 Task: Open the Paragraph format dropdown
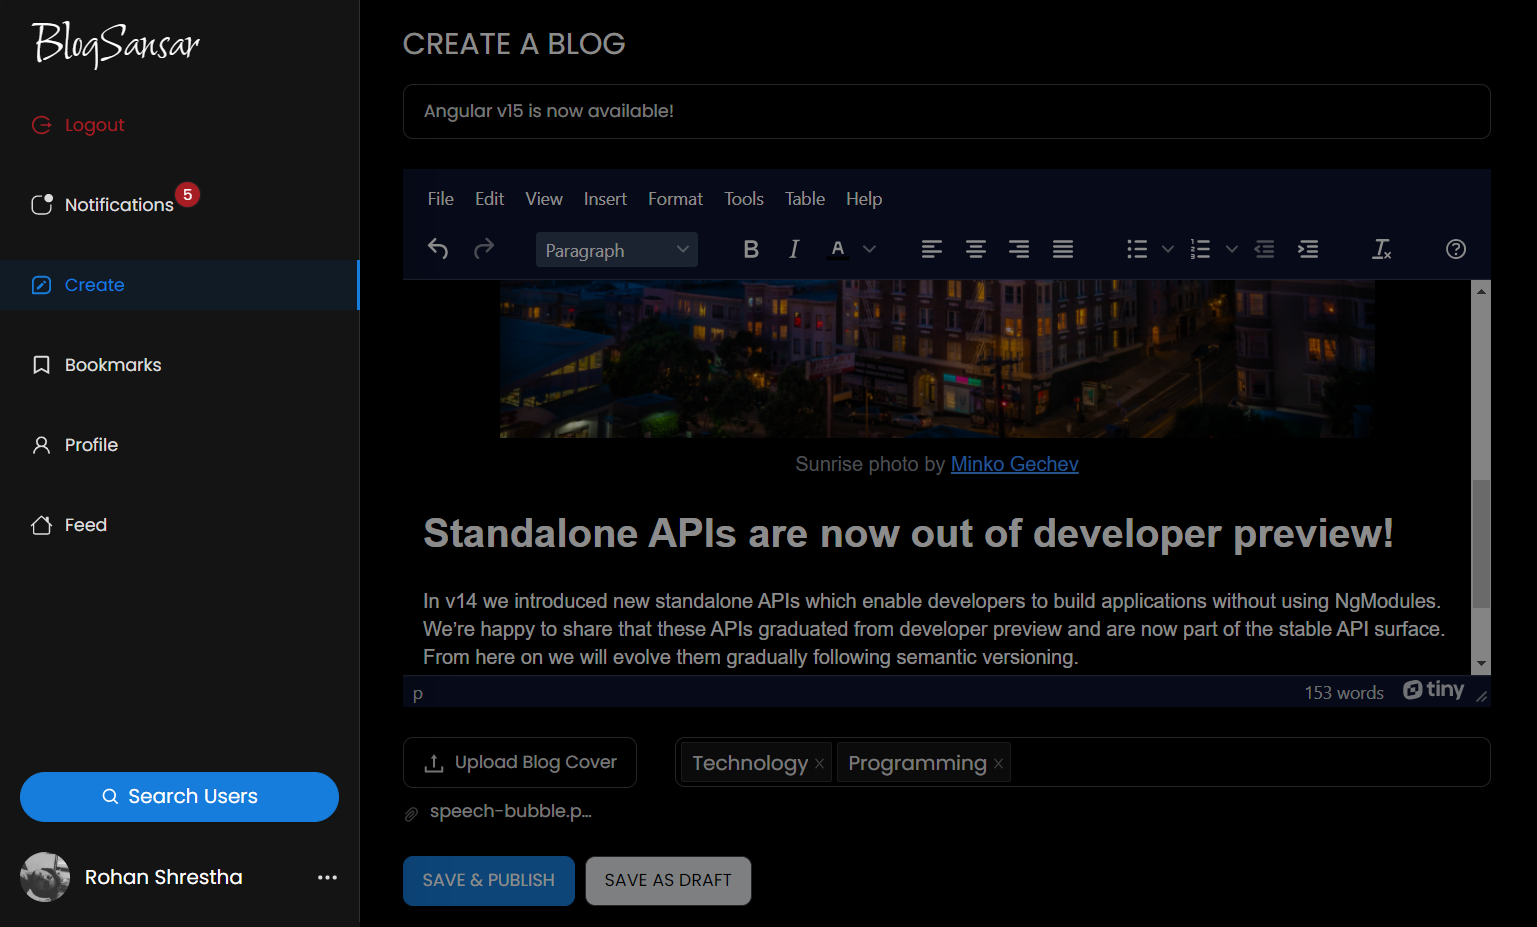coord(617,250)
